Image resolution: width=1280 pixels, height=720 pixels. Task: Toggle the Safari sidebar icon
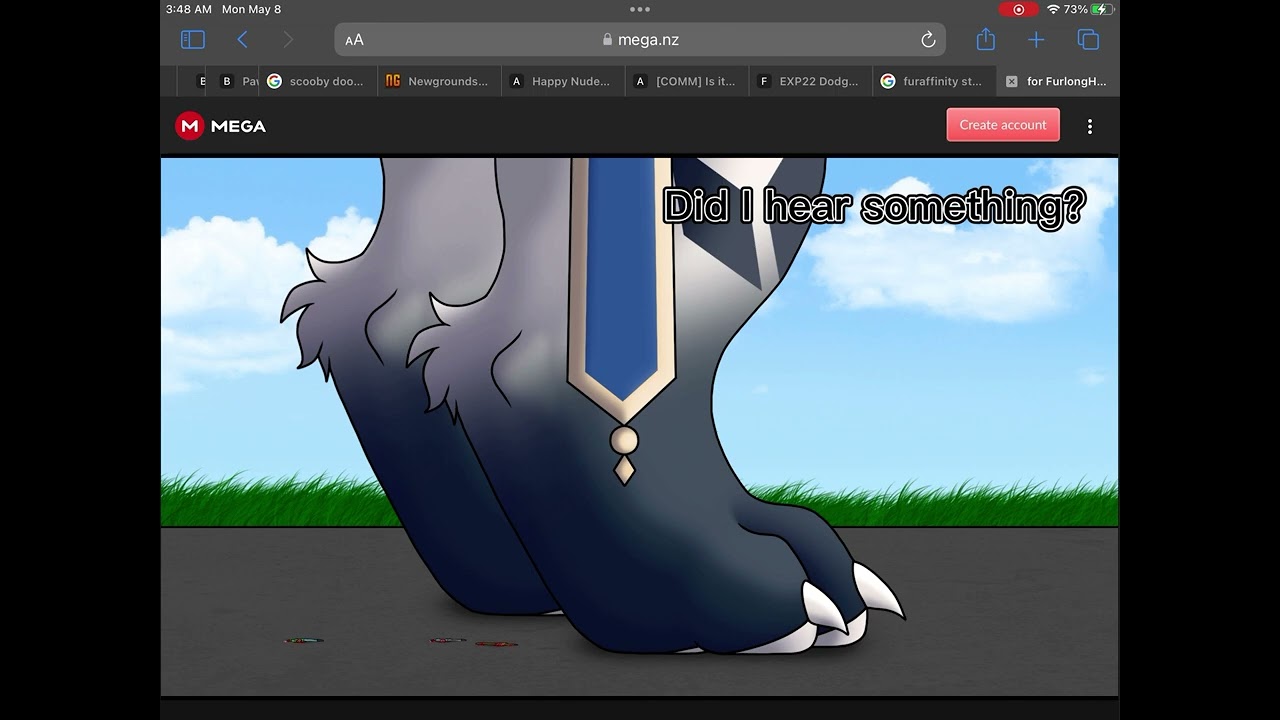pyautogui.click(x=192, y=40)
